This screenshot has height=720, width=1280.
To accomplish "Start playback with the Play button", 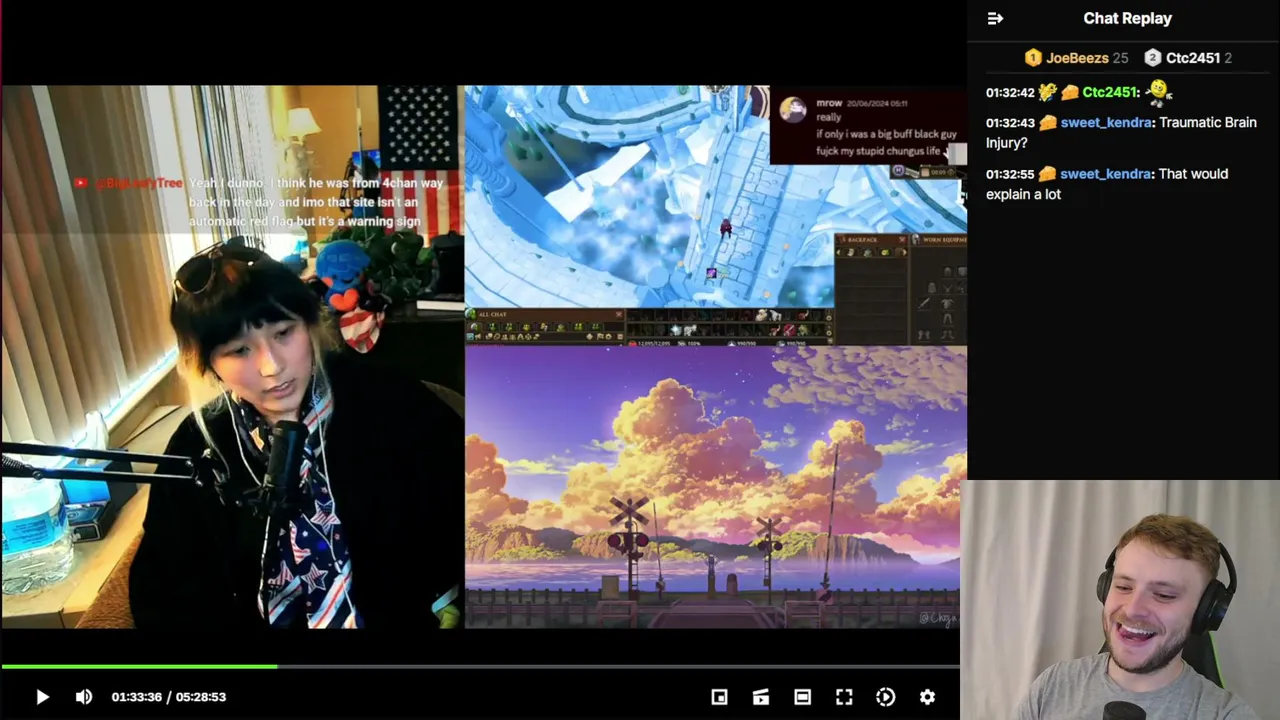I will coord(42,697).
